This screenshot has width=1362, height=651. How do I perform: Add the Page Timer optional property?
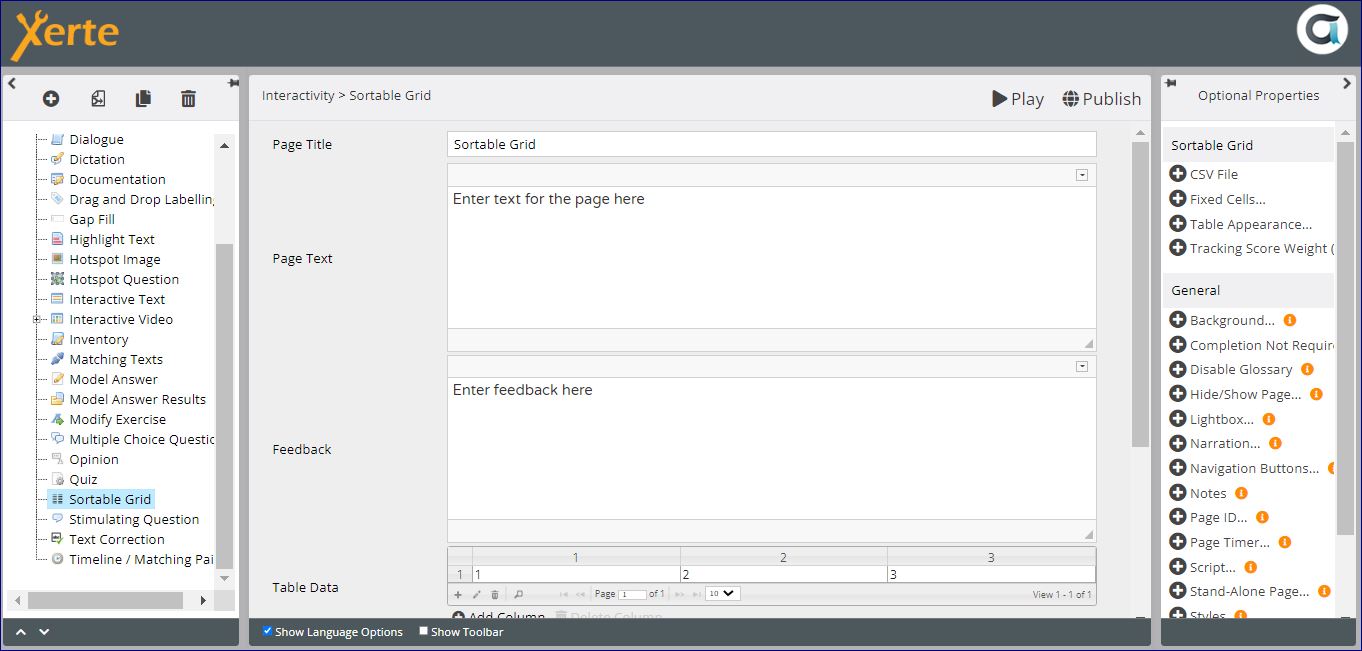pyautogui.click(x=1178, y=542)
